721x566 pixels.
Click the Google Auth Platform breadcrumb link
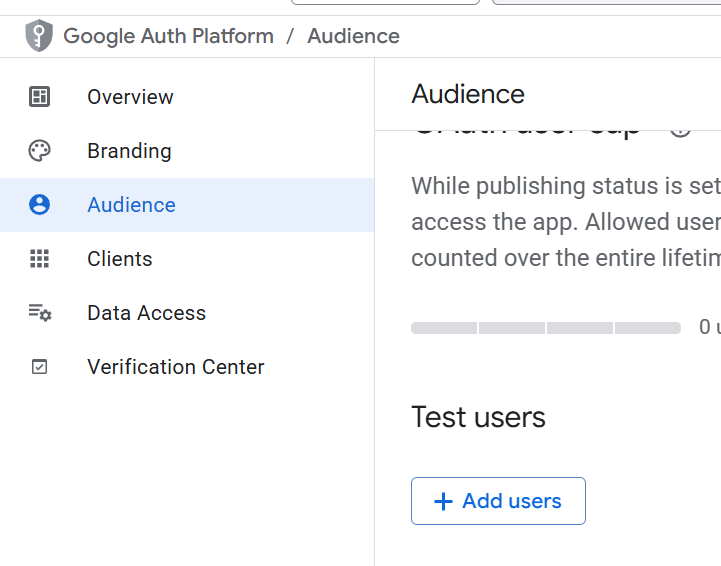pyautogui.click(x=168, y=36)
